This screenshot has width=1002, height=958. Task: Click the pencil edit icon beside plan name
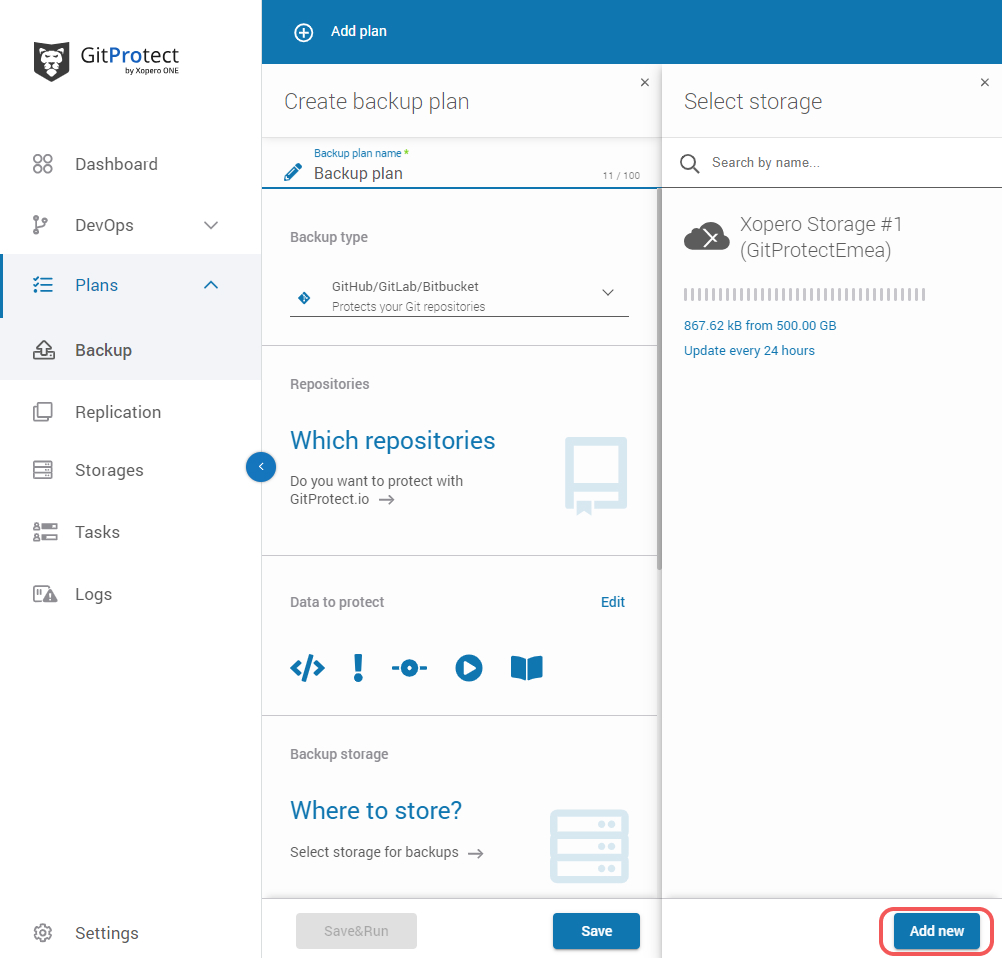(x=293, y=172)
